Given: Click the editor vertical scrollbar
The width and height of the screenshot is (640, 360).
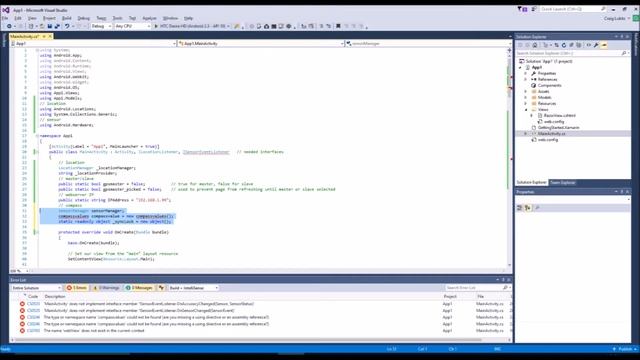Looking at the screenshot, I should coord(509,159).
